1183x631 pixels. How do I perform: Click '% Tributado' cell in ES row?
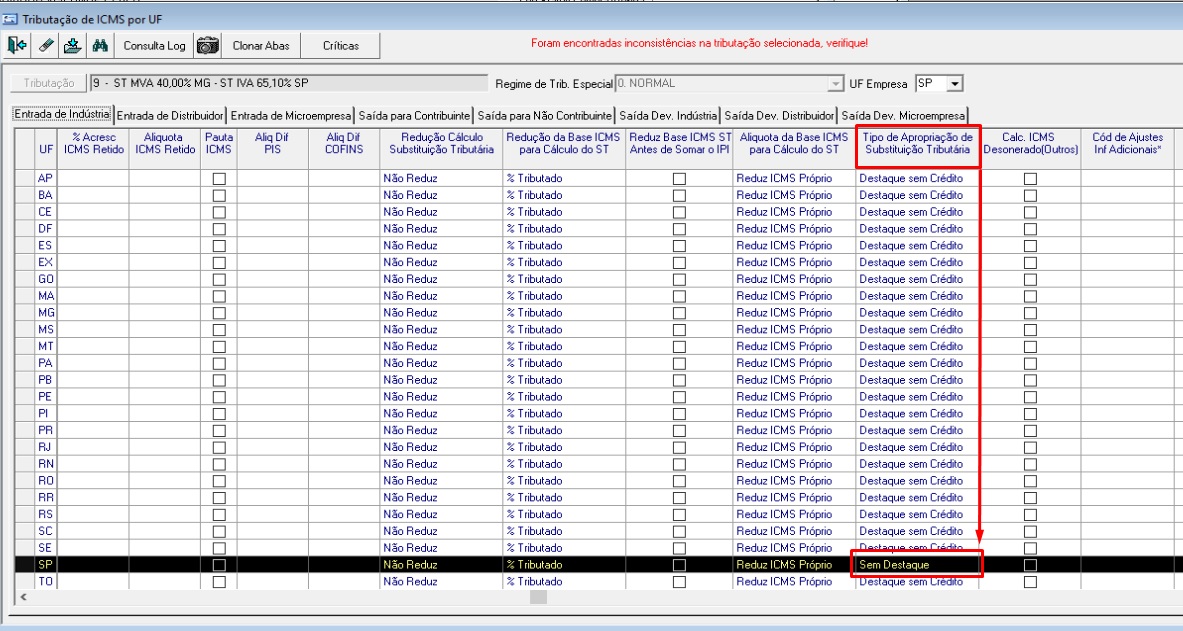pyautogui.click(x=564, y=245)
